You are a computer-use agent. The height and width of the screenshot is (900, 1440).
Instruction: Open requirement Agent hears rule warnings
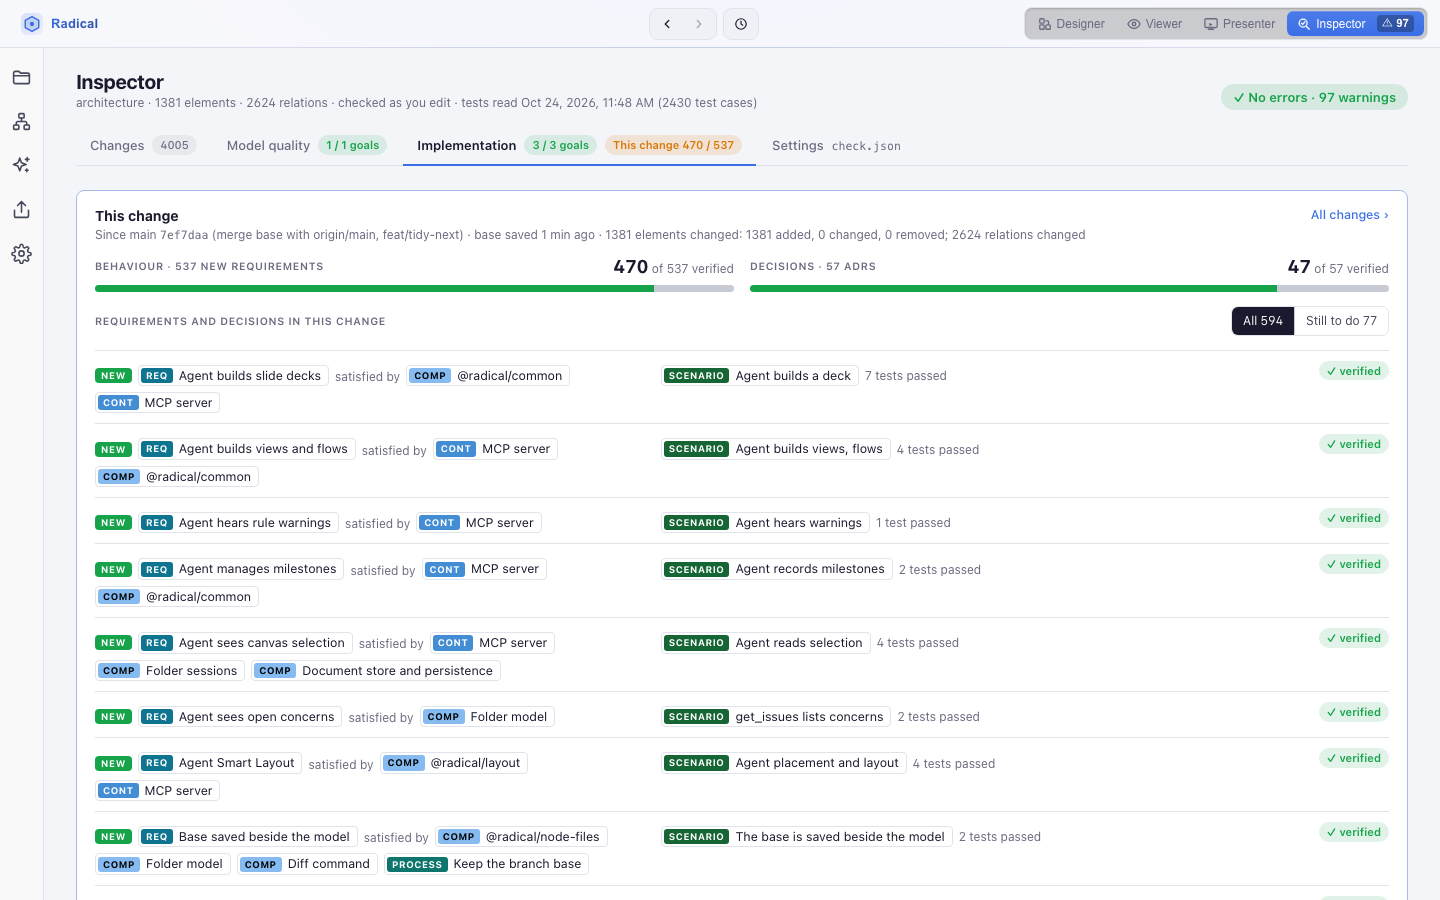click(x=239, y=523)
